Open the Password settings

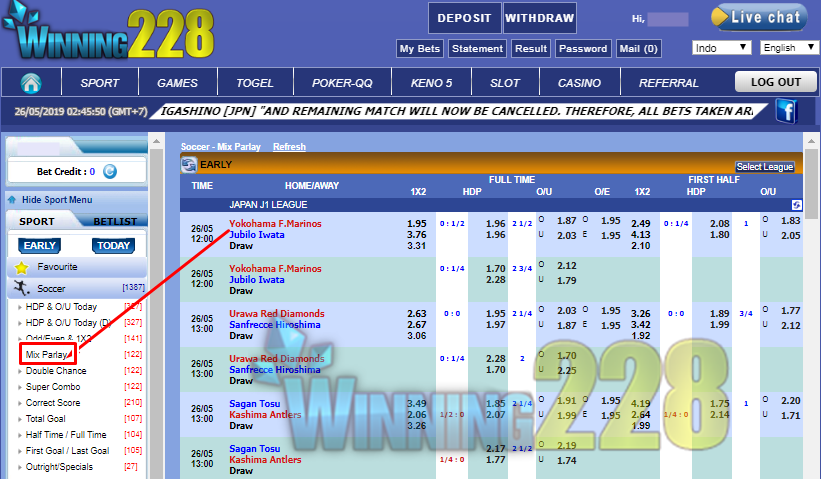click(x=583, y=49)
